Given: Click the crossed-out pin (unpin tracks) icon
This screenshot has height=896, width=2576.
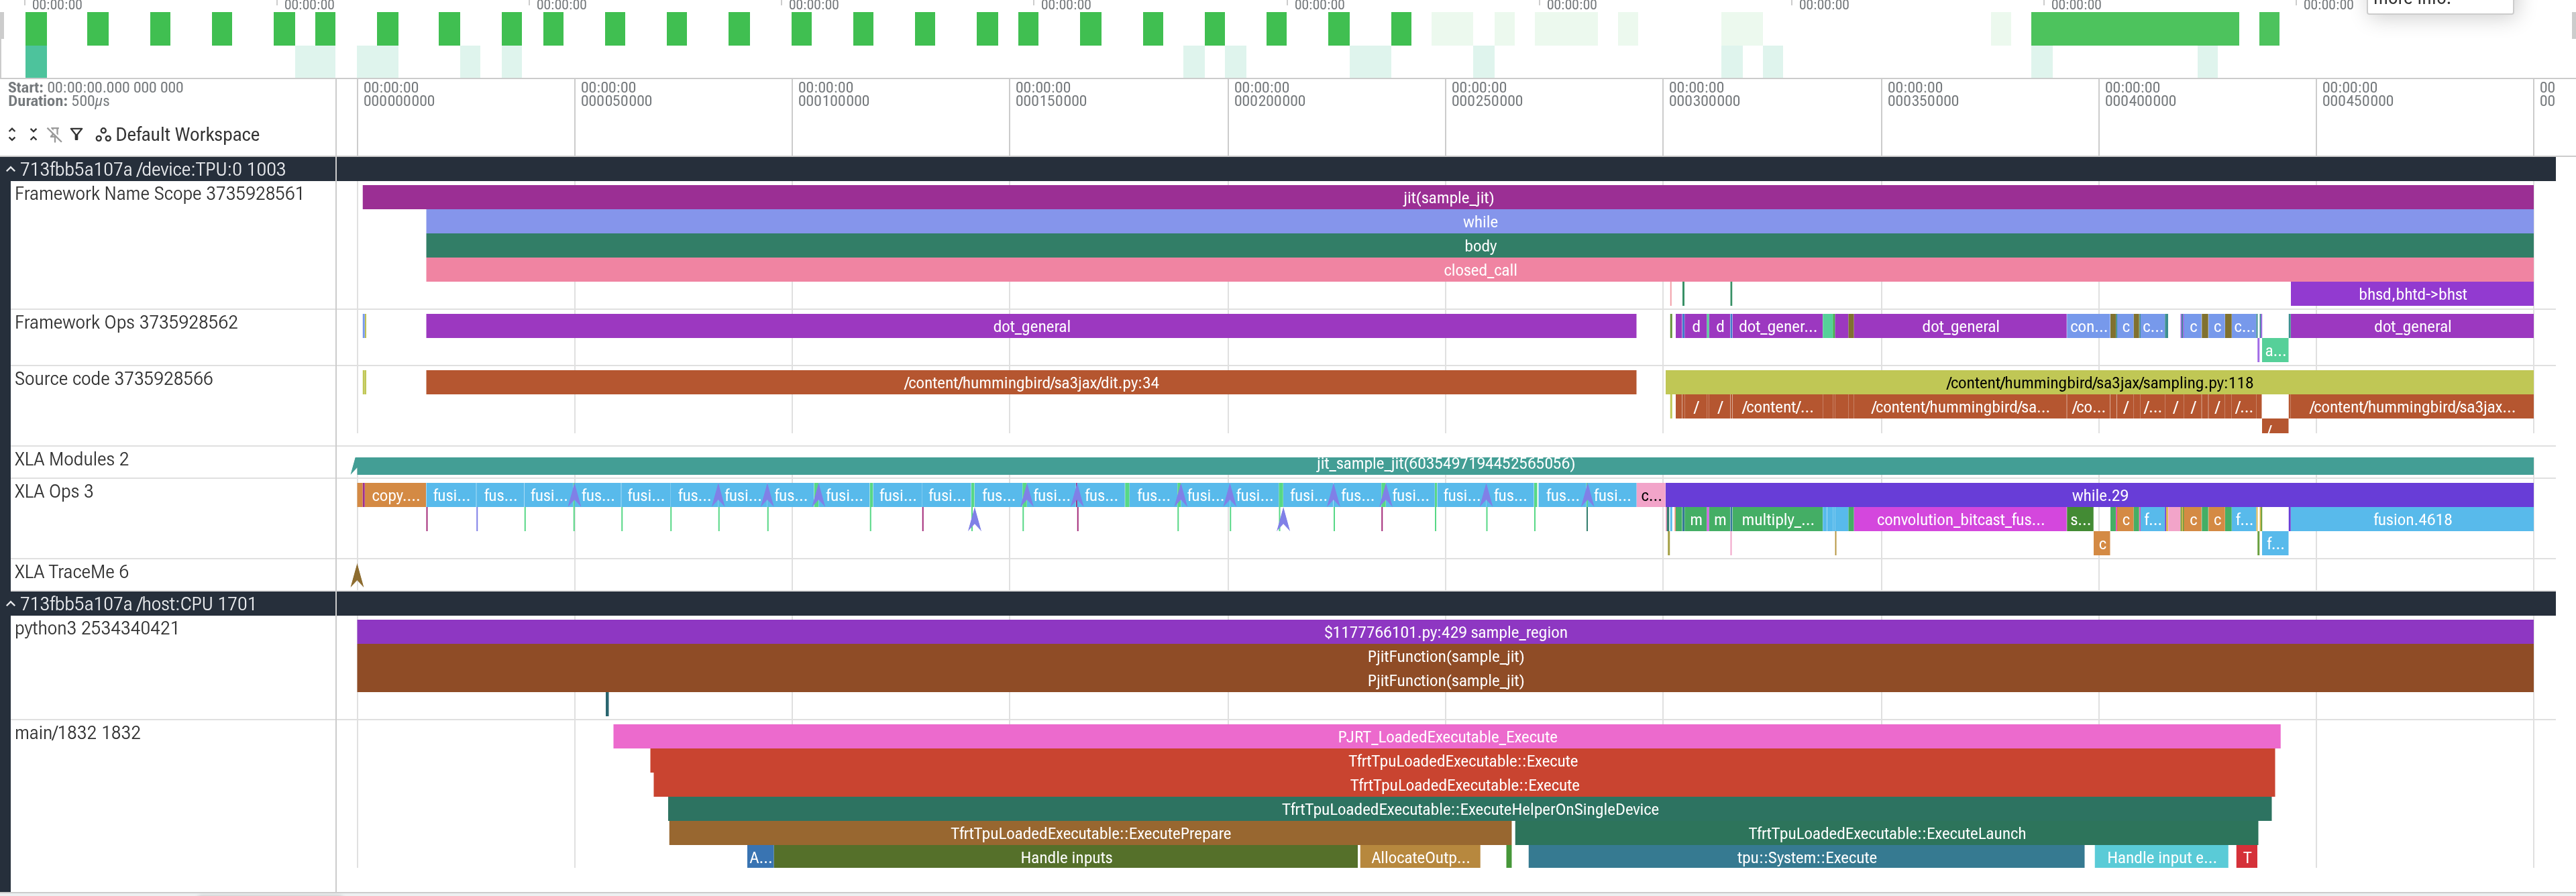Looking at the screenshot, I should point(54,134).
